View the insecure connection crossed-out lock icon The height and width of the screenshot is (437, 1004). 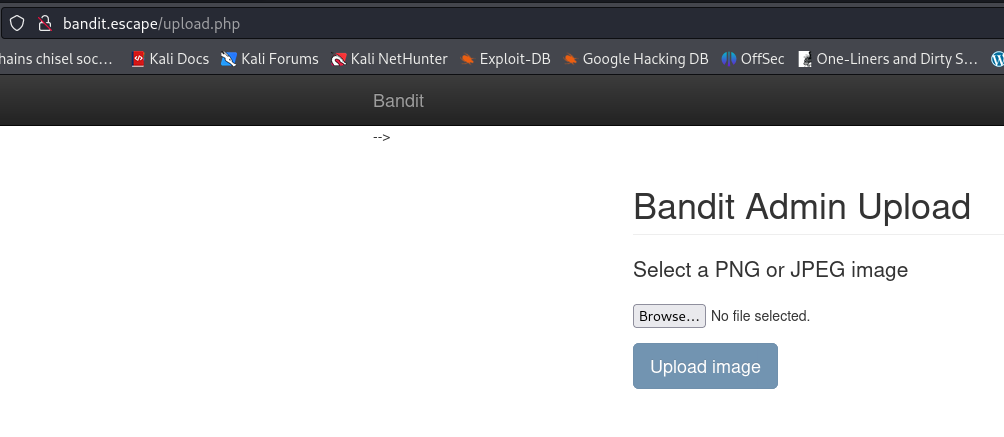pyautogui.click(x=44, y=24)
